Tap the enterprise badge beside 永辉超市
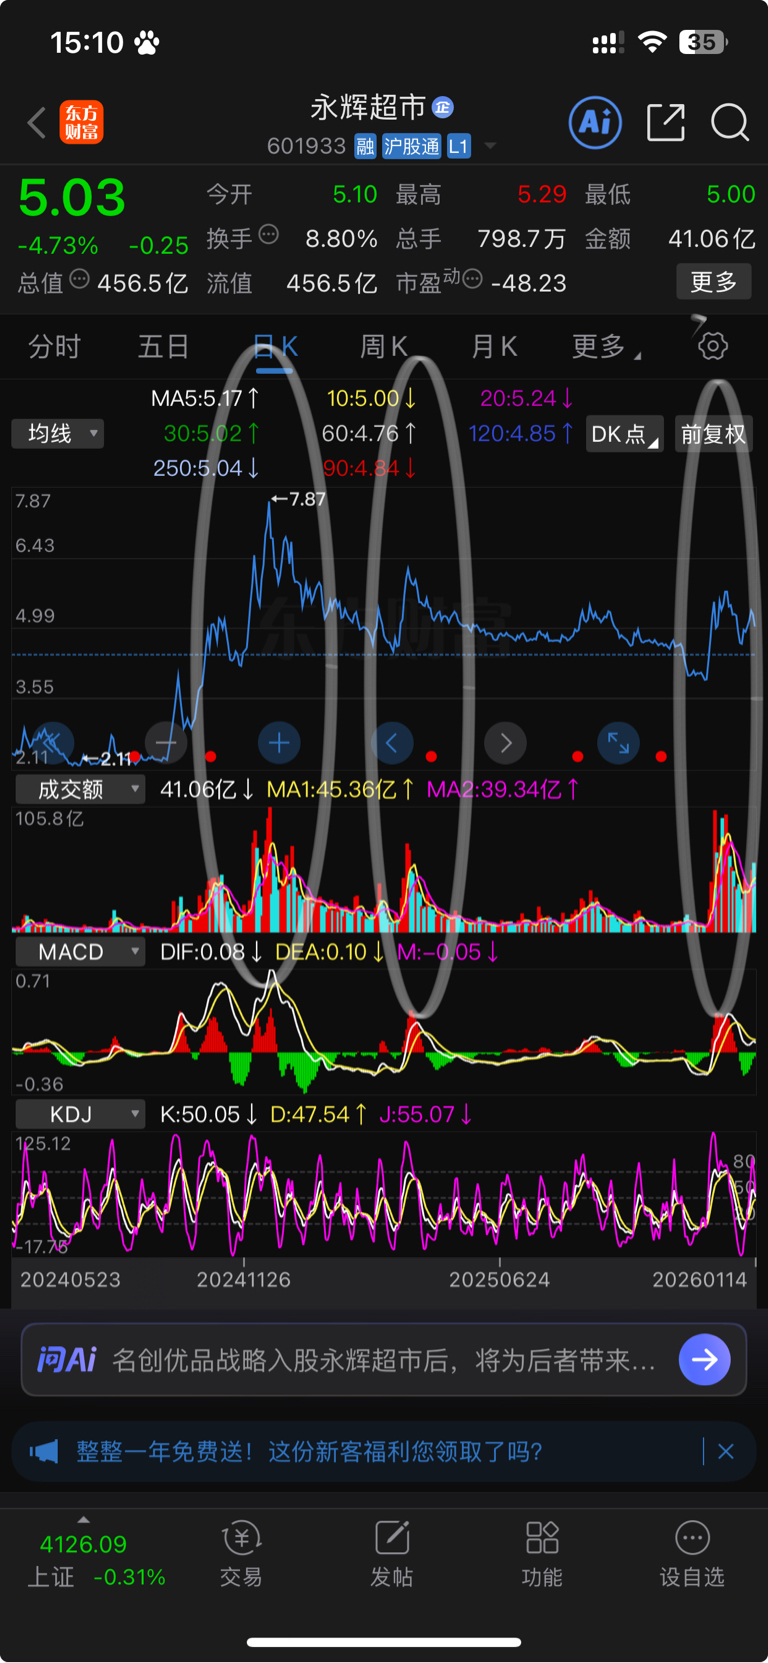768x1663 pixels. 443,107
